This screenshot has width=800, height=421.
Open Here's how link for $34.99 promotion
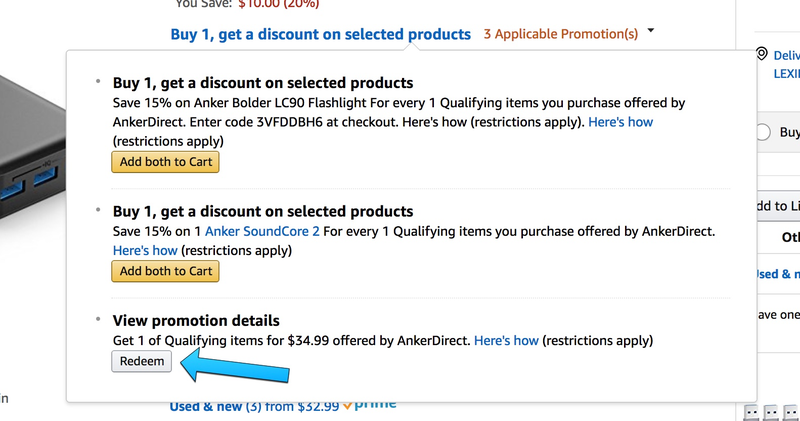click(506, 340)
